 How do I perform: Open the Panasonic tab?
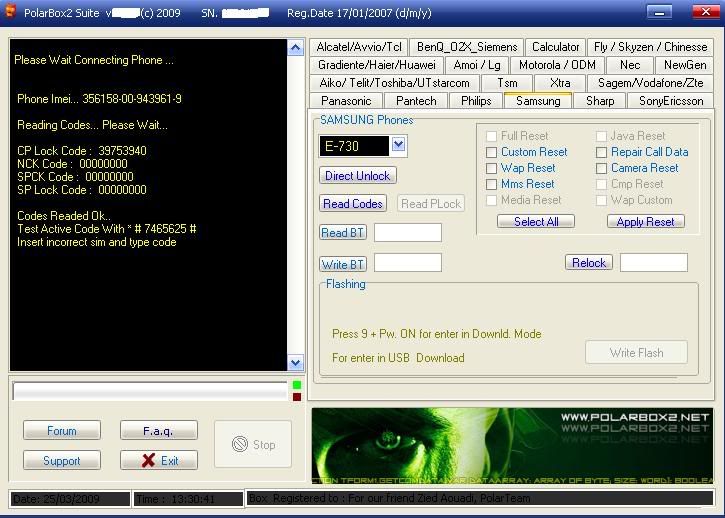tap(346, 101)
